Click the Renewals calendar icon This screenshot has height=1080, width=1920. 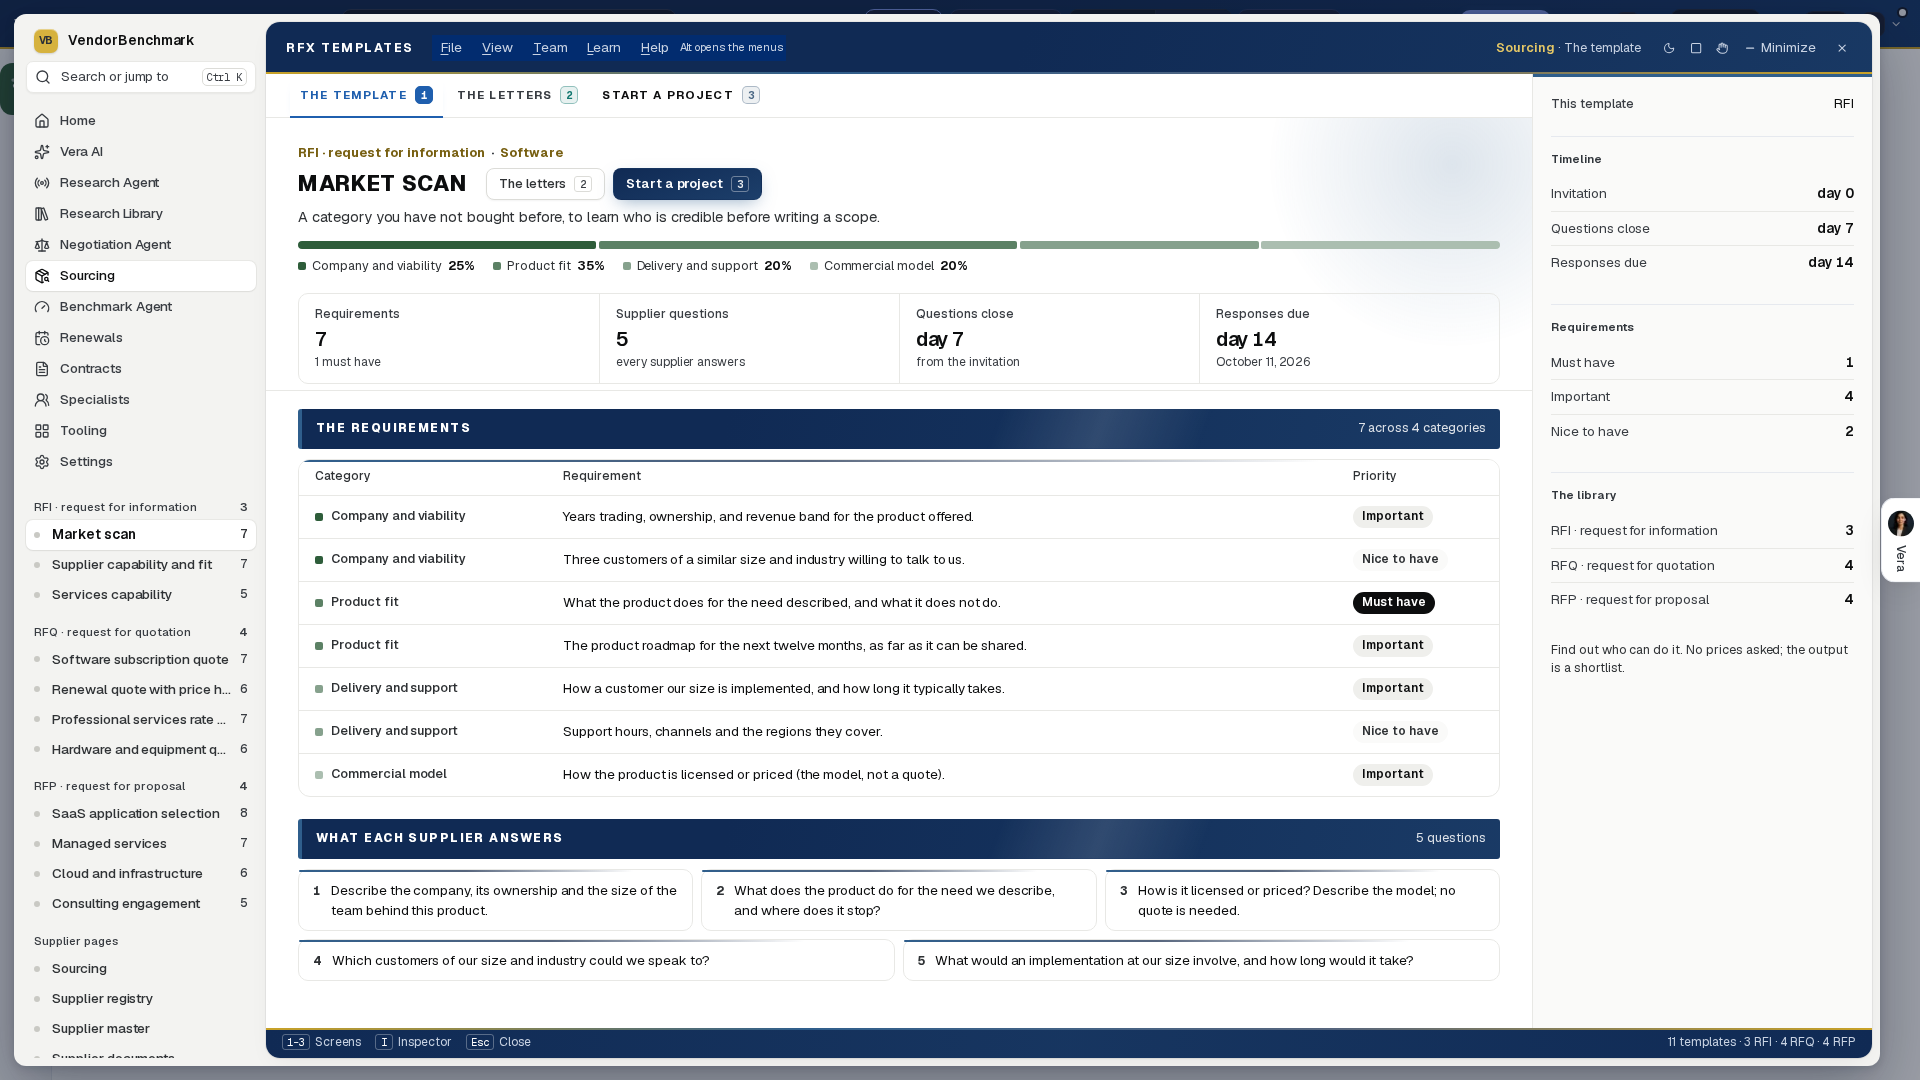point(42,338)
